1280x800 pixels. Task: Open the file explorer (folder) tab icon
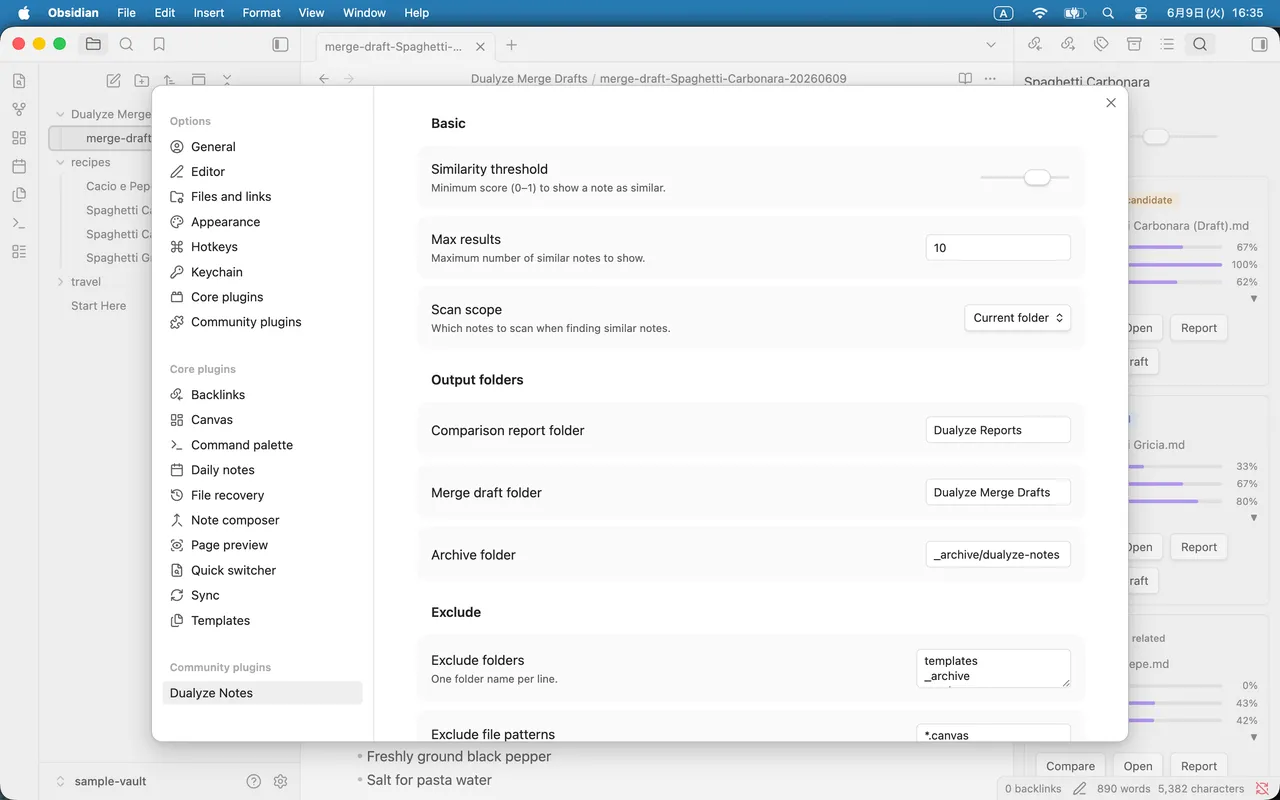point(93,44)
